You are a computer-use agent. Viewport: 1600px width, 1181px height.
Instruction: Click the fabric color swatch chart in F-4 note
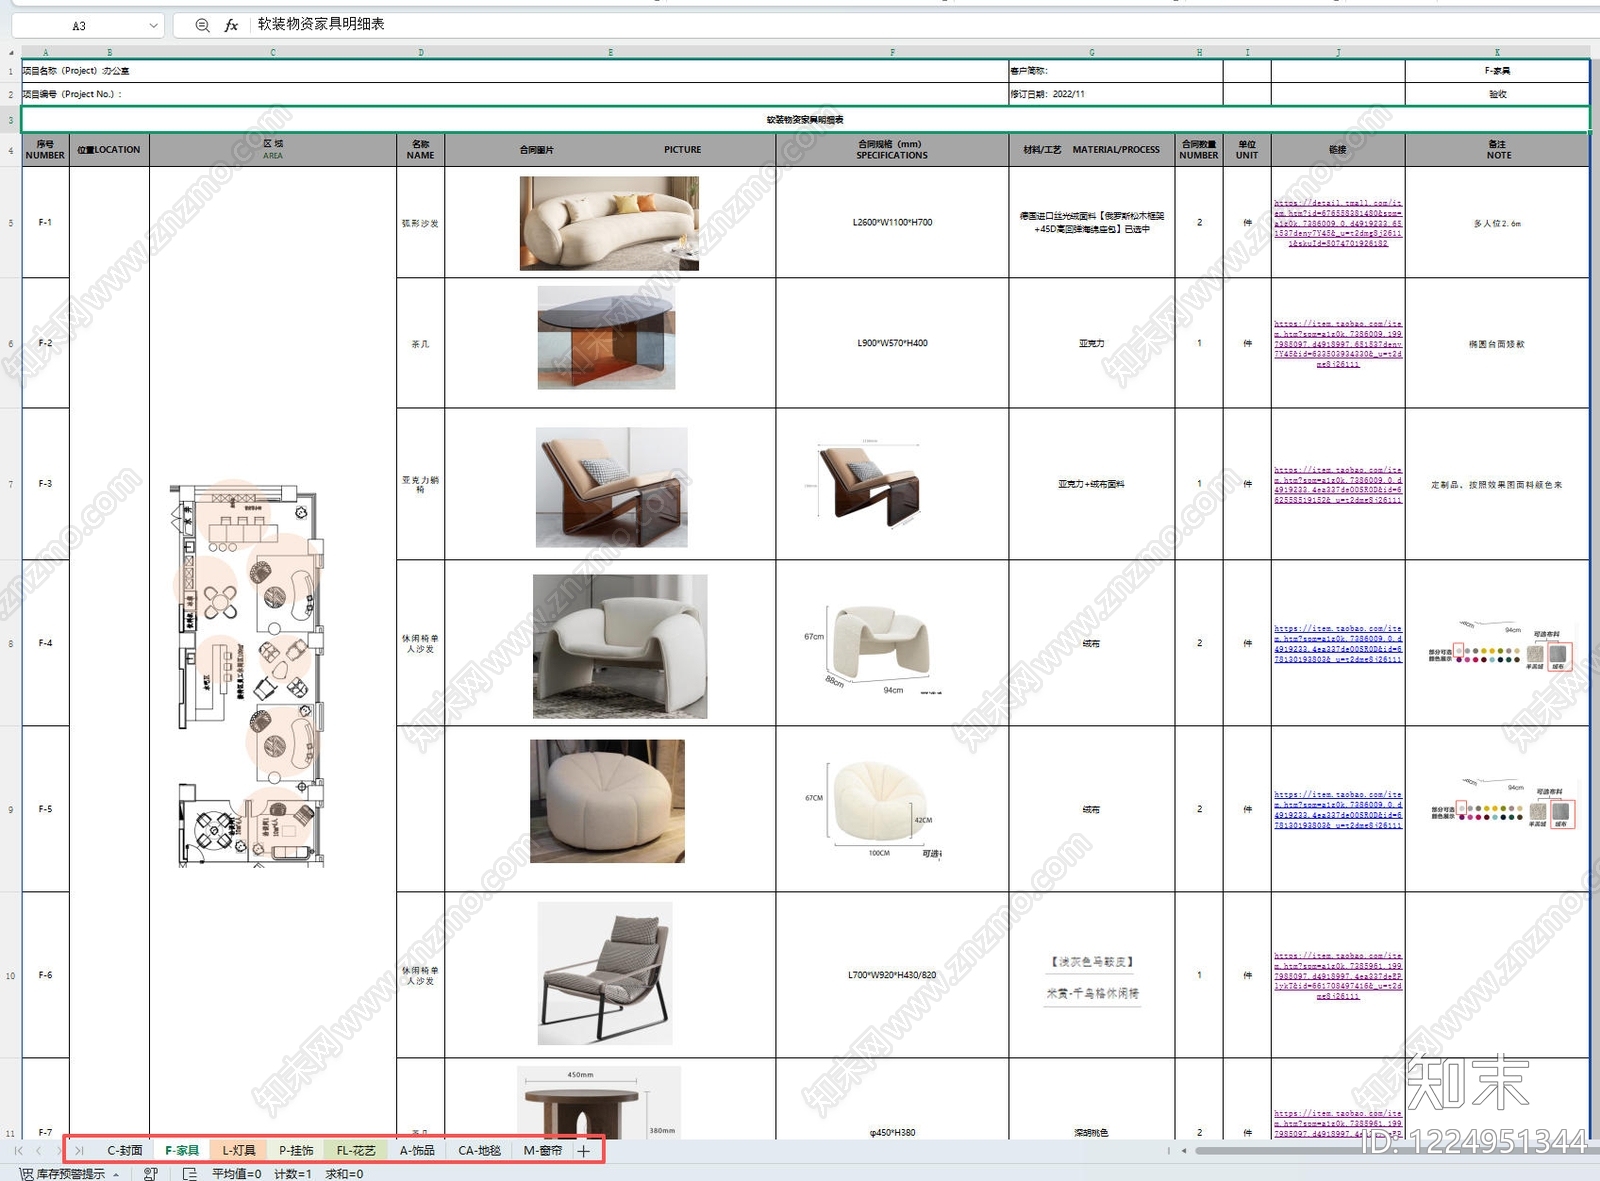click(1500, 645)
